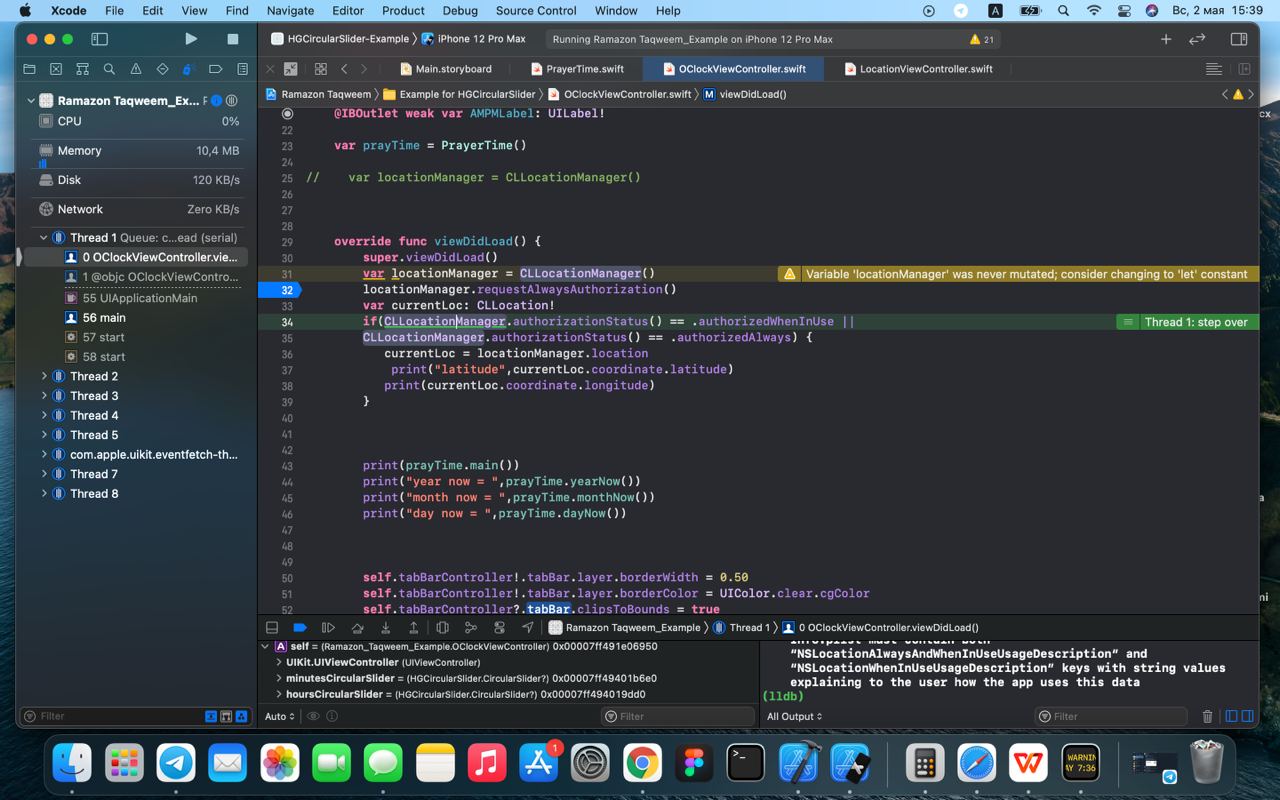1280x800 pixels.
Task: Click the console Filter field
Action: (x=1110, y=716)
